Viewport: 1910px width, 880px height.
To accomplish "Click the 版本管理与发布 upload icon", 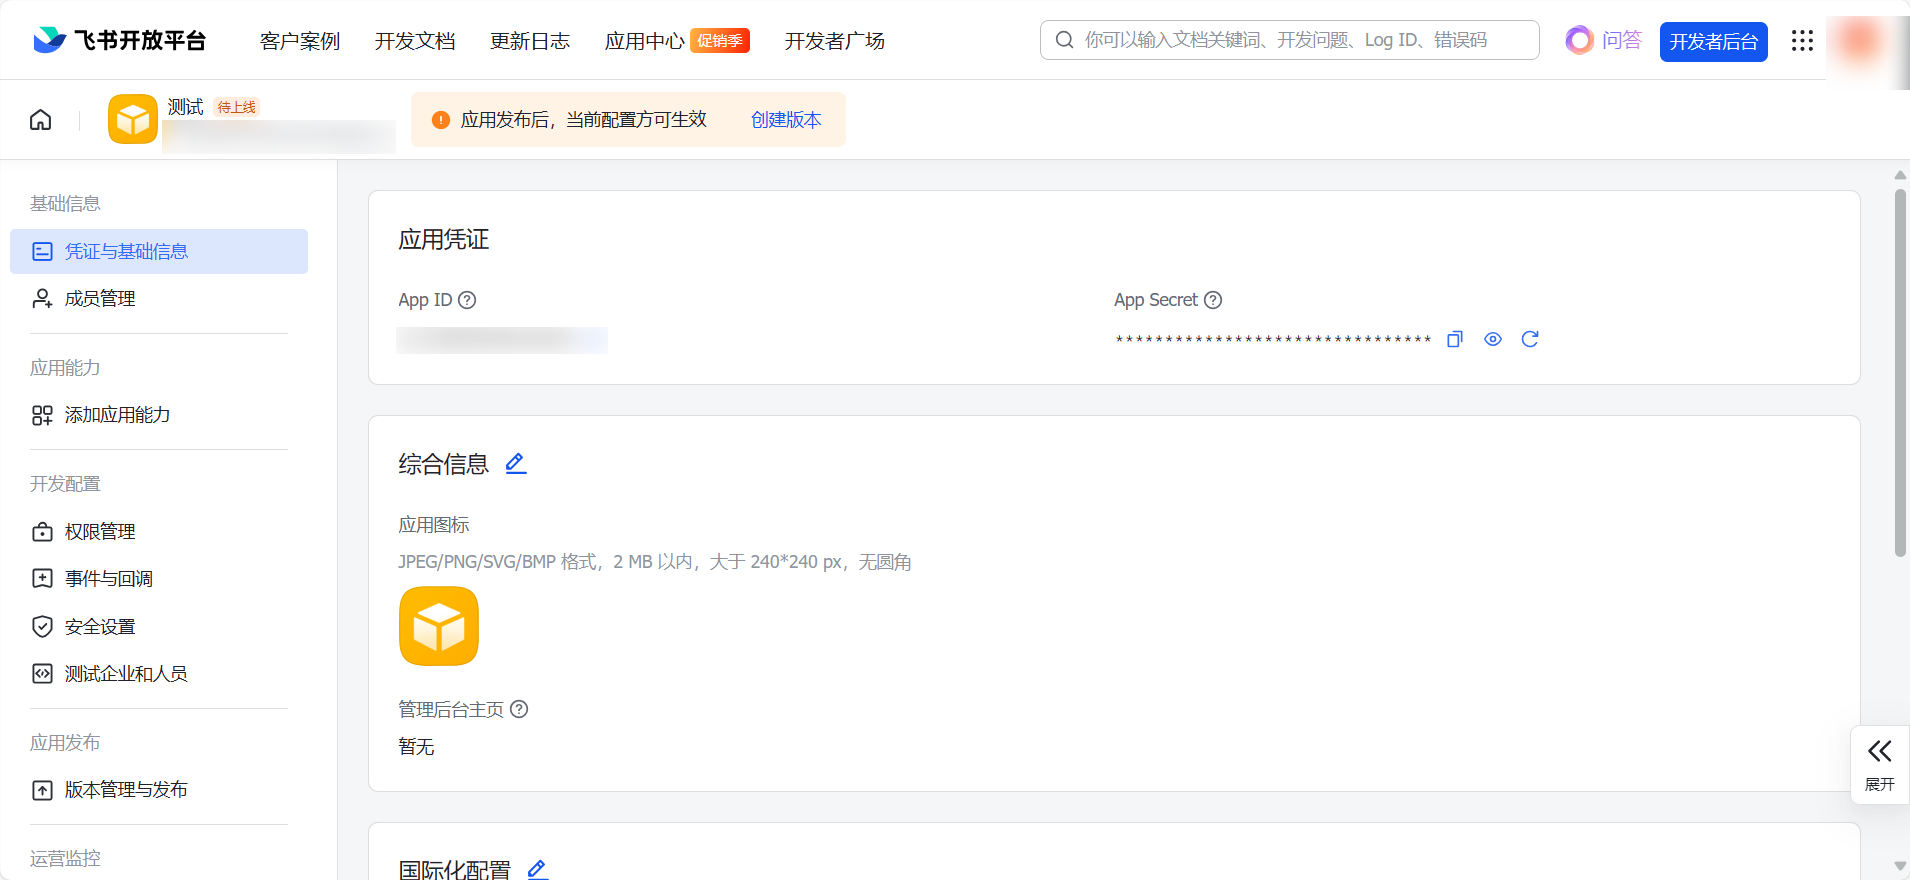I will point(42,790).
